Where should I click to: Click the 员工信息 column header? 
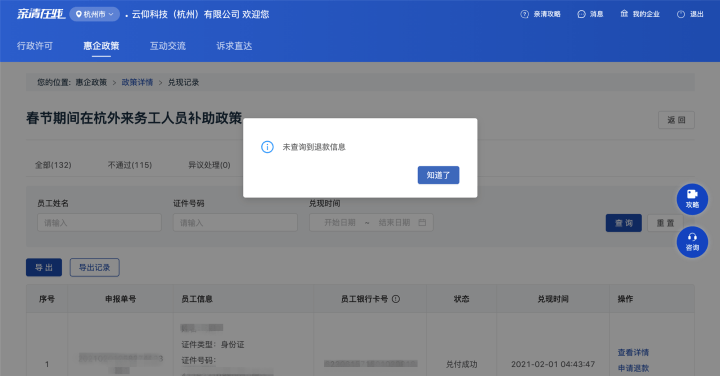(197, 299)
